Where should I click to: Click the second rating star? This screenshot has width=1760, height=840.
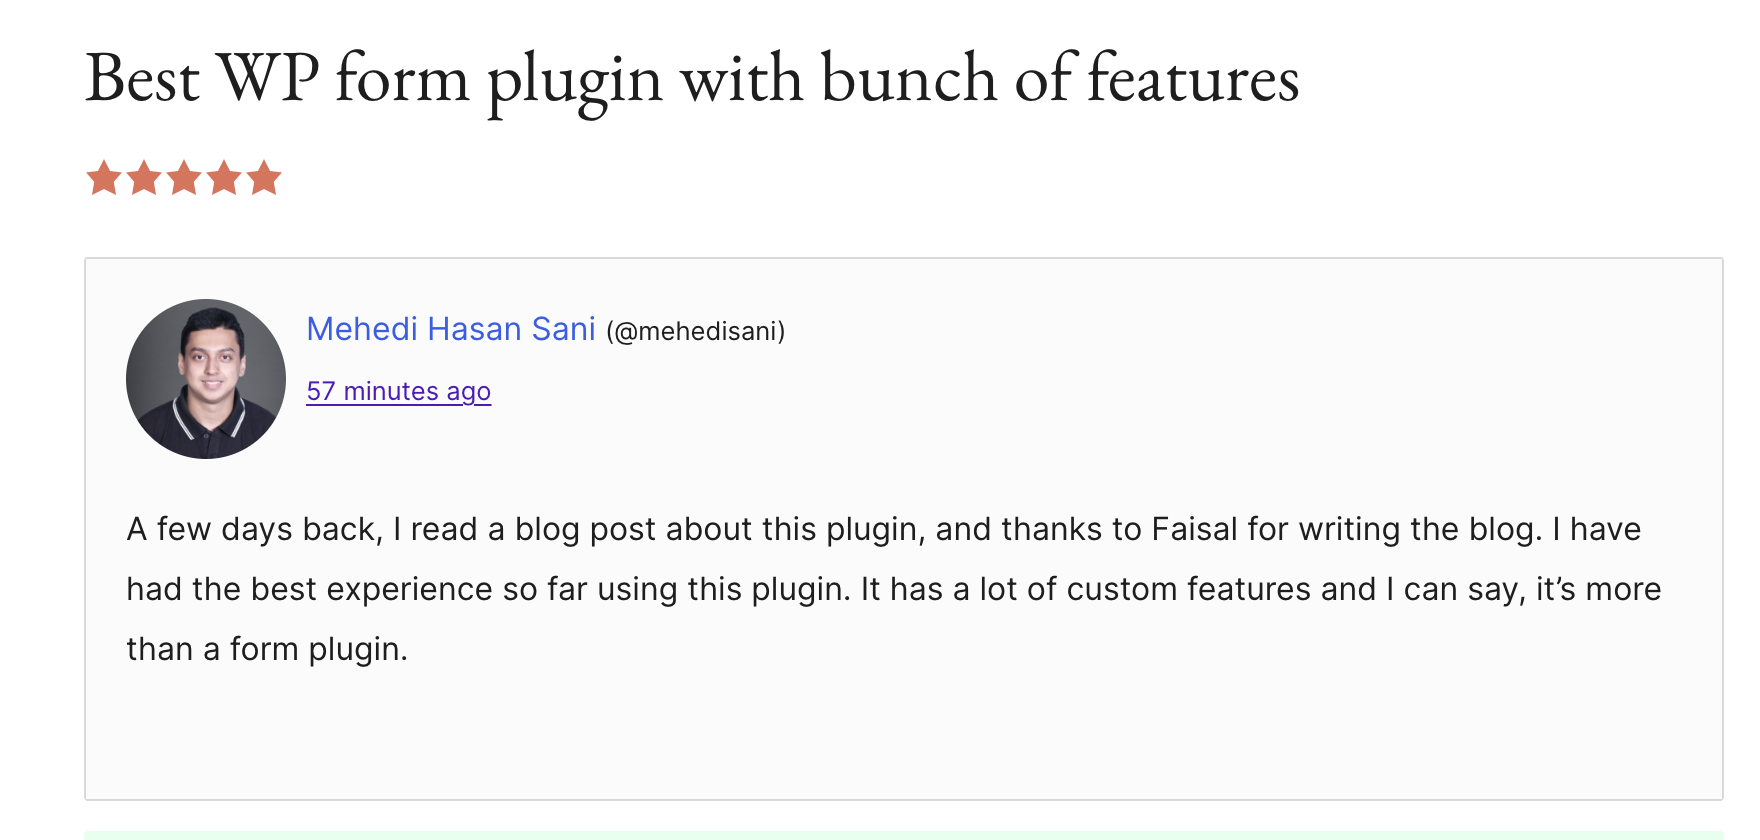tap(144, 179)
